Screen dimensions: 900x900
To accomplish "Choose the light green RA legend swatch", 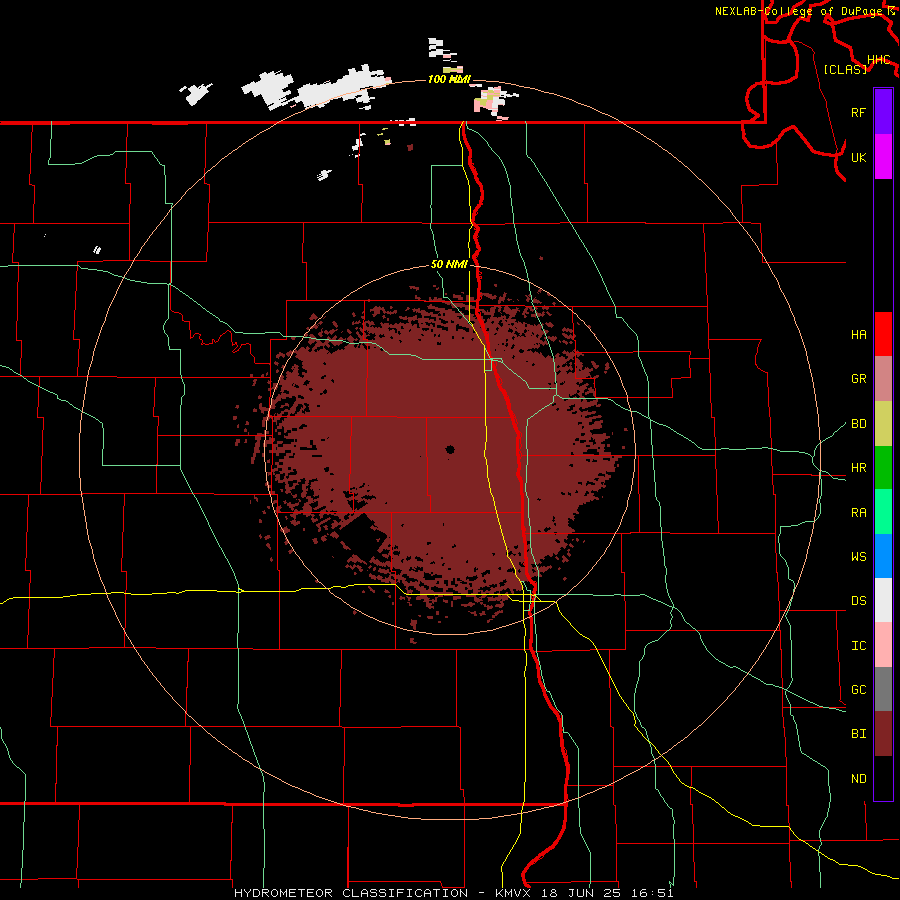I will [883, 512].
